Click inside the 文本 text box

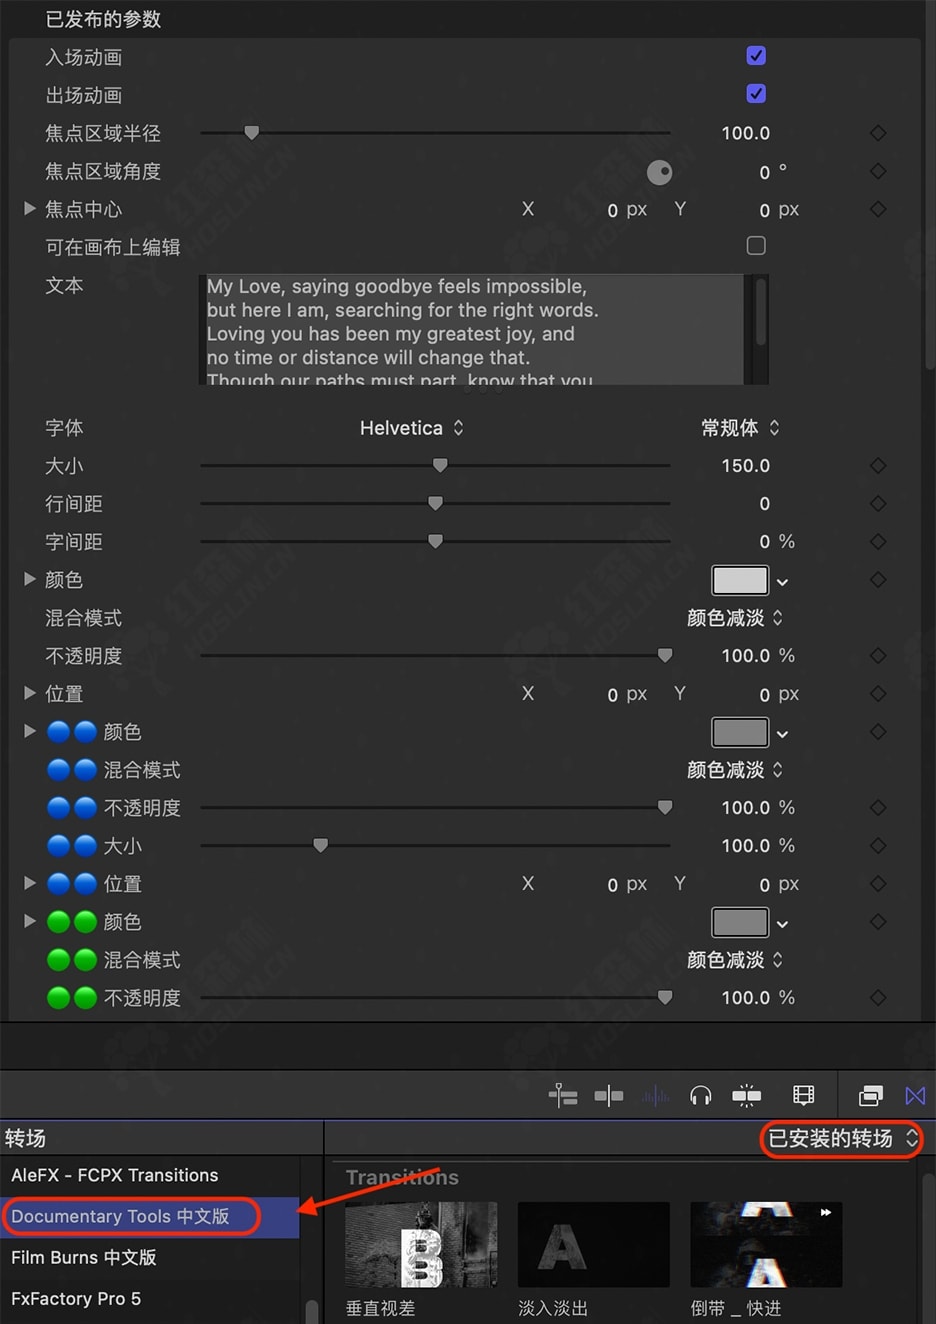pos(472,330)
